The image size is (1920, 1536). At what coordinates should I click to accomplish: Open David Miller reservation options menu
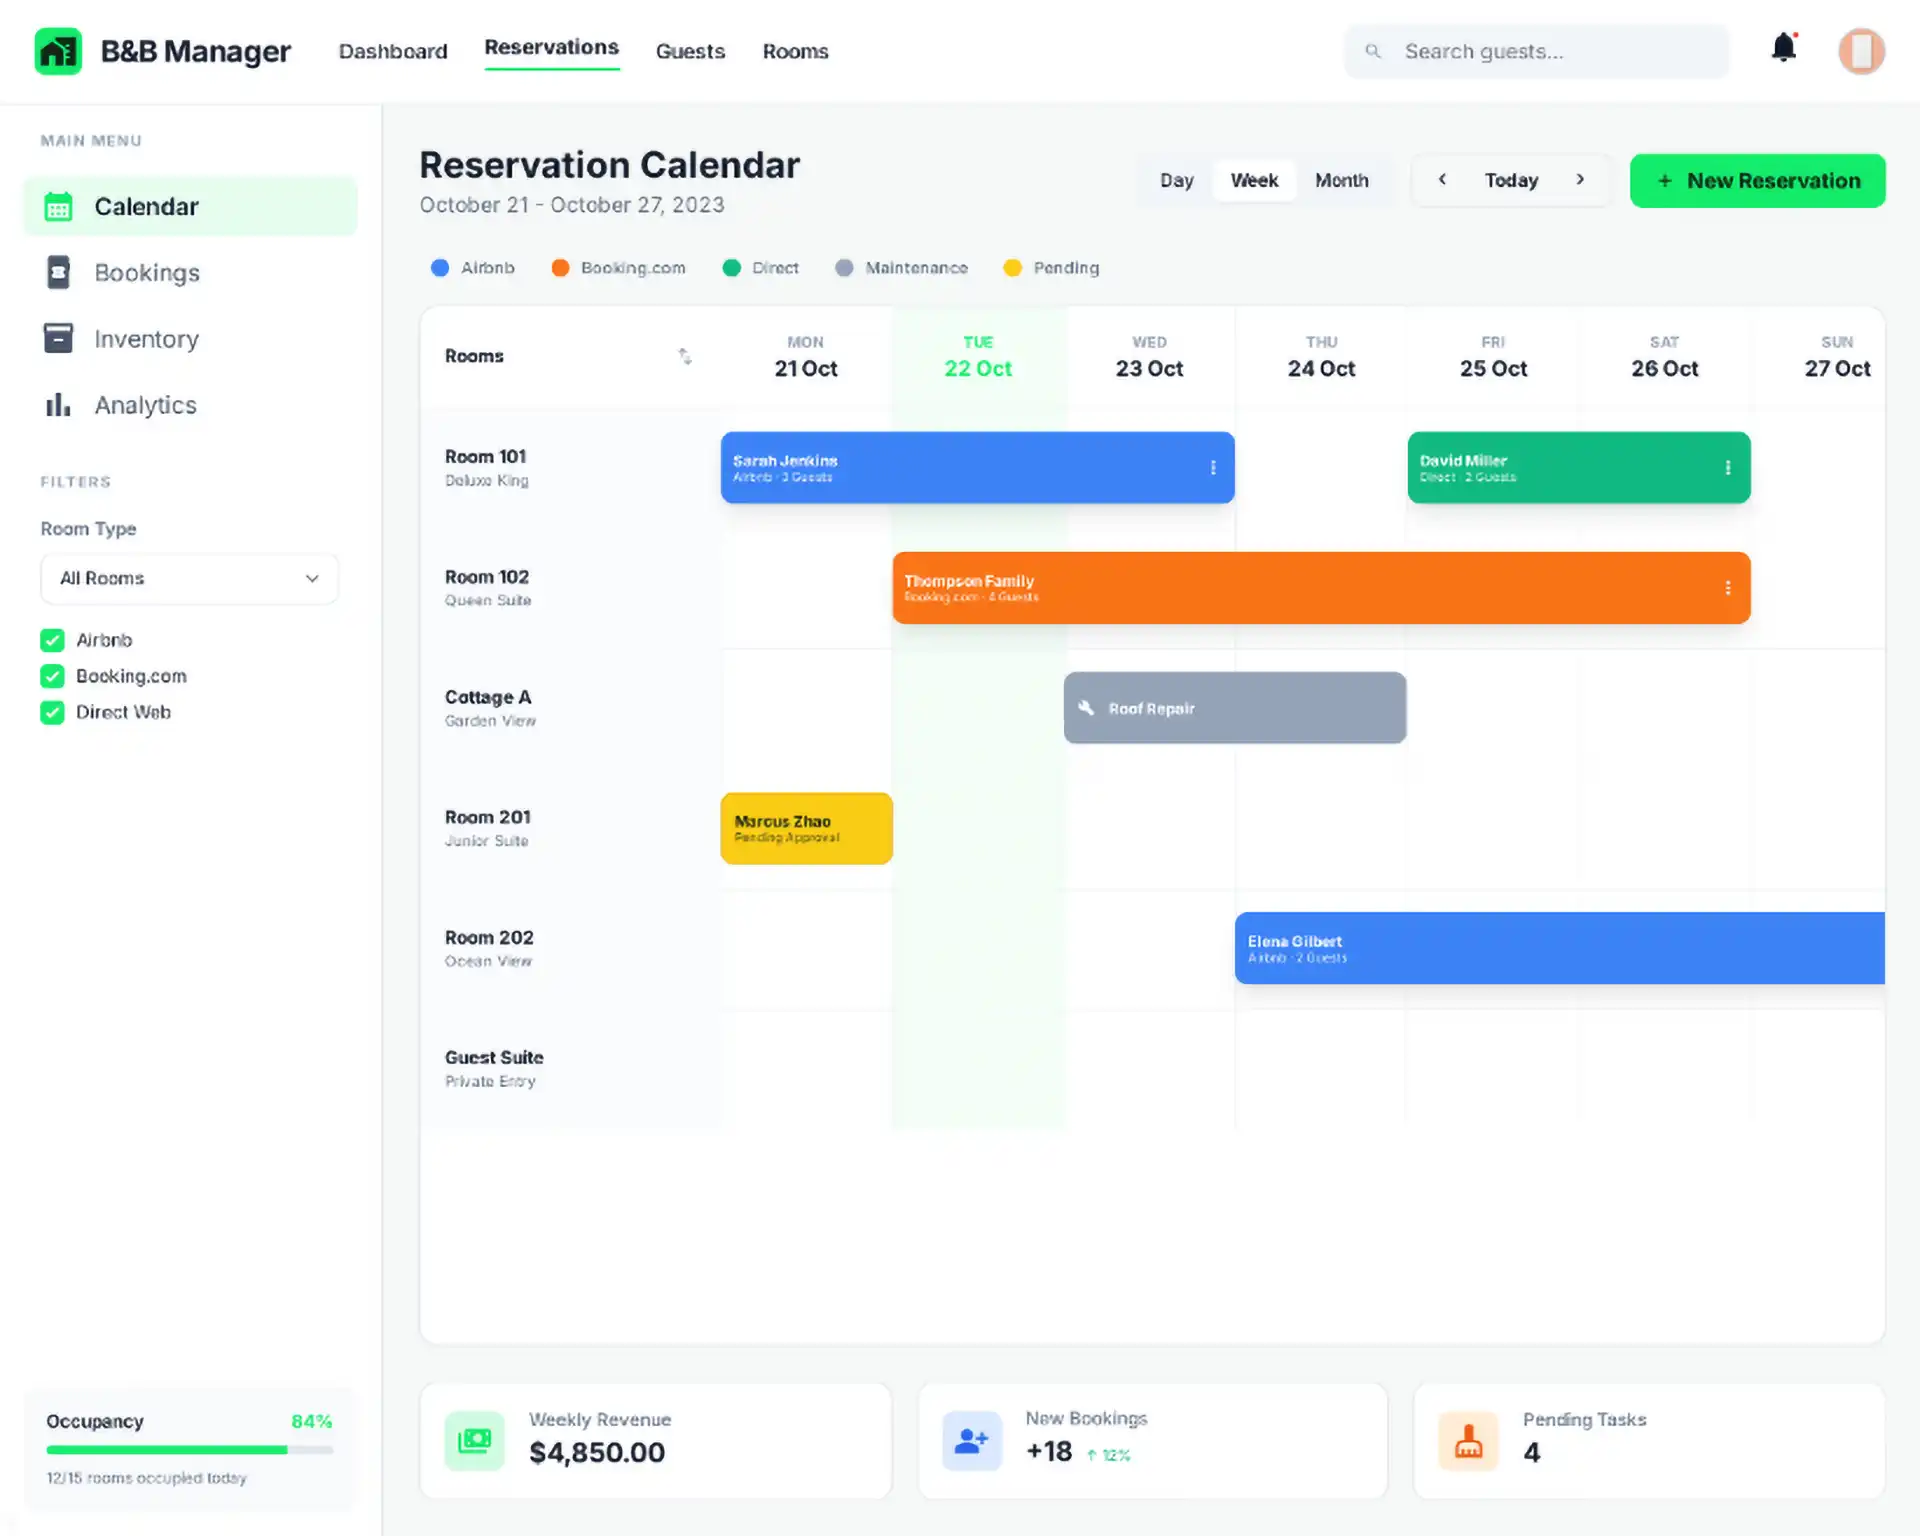click(1727, 467)
